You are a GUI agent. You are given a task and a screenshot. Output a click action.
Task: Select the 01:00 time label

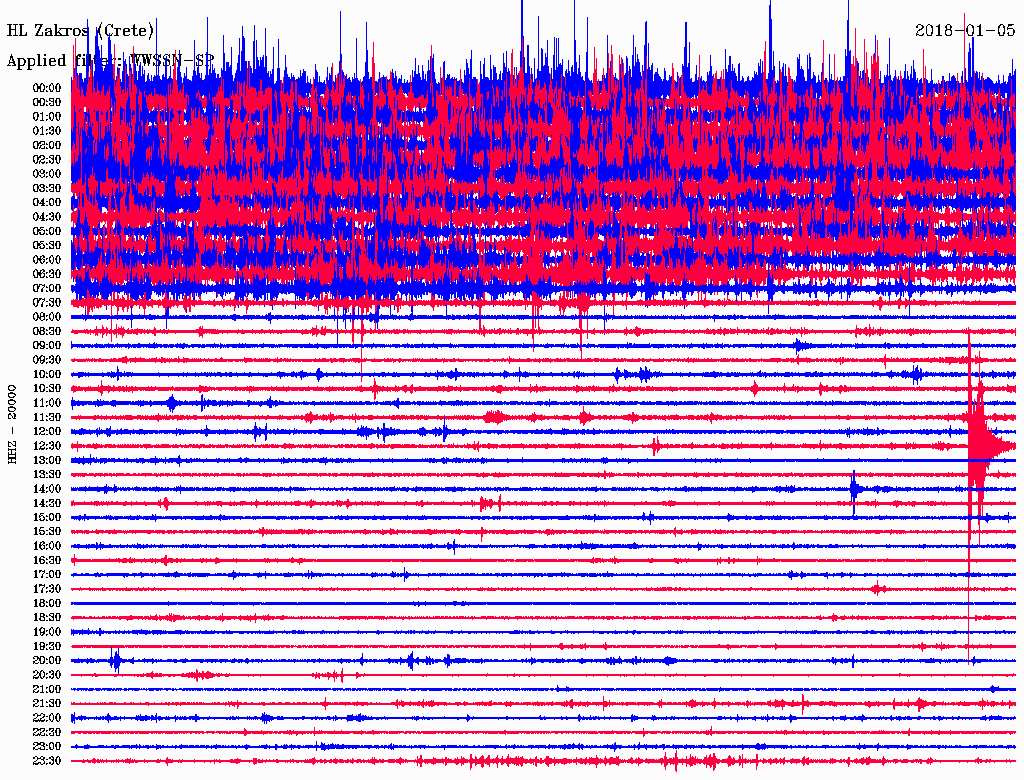point(47,117)
